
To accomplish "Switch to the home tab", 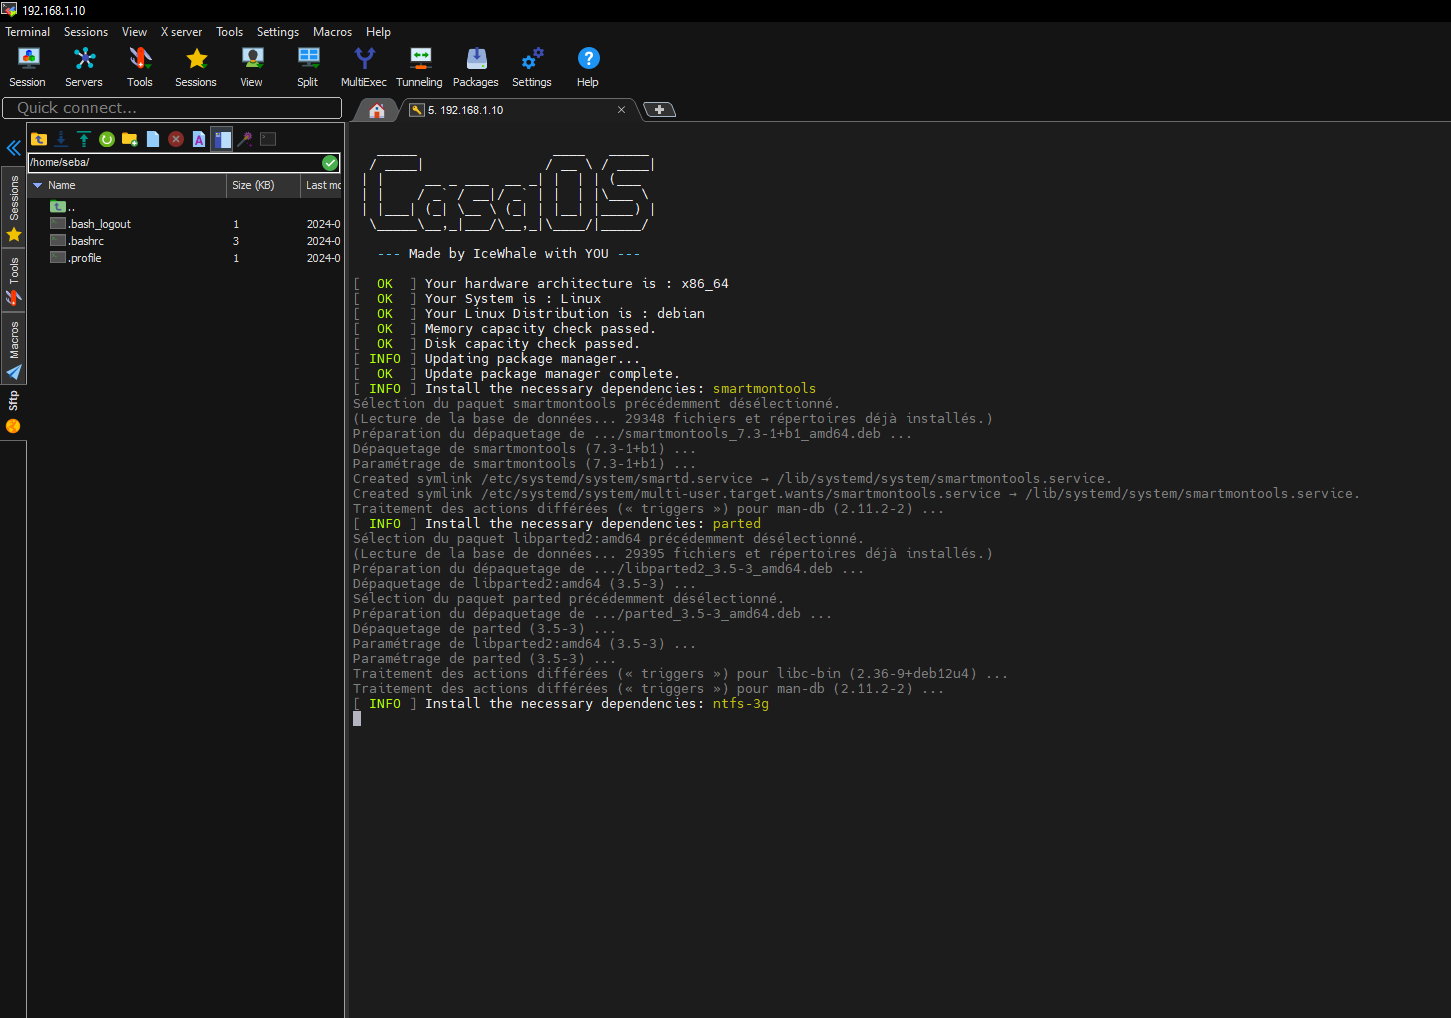I will coord(377,110).
